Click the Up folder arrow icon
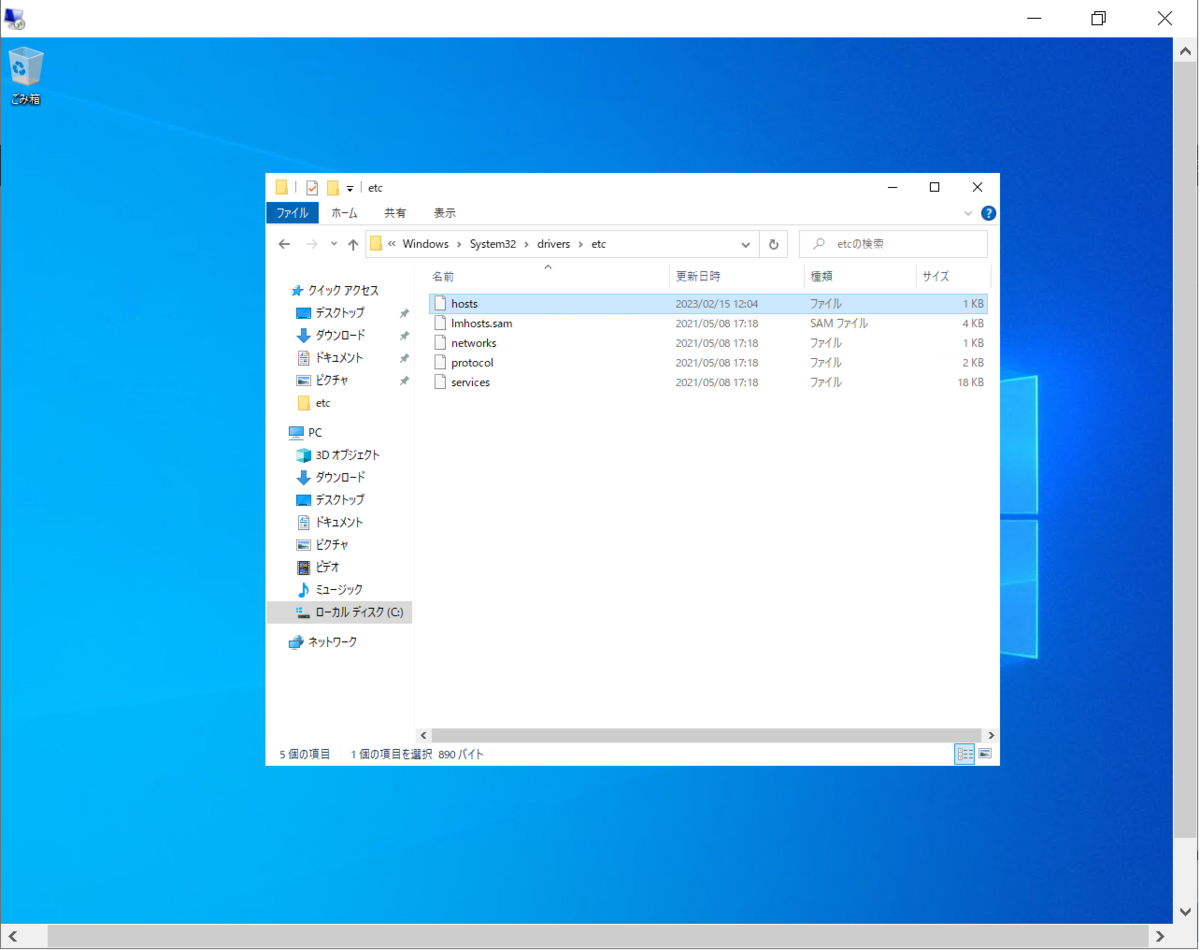1200x950 pixels. click(x=353, y=244)
